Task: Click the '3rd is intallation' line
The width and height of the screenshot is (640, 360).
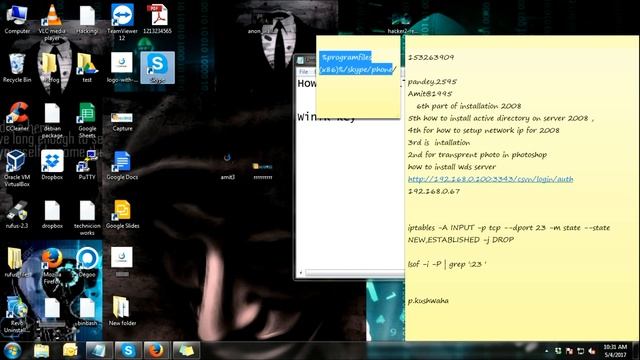Action: pos(439,142)
